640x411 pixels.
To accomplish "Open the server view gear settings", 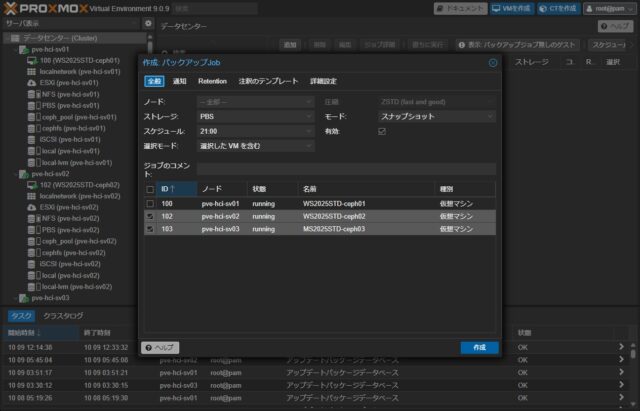I will [148, 22].
